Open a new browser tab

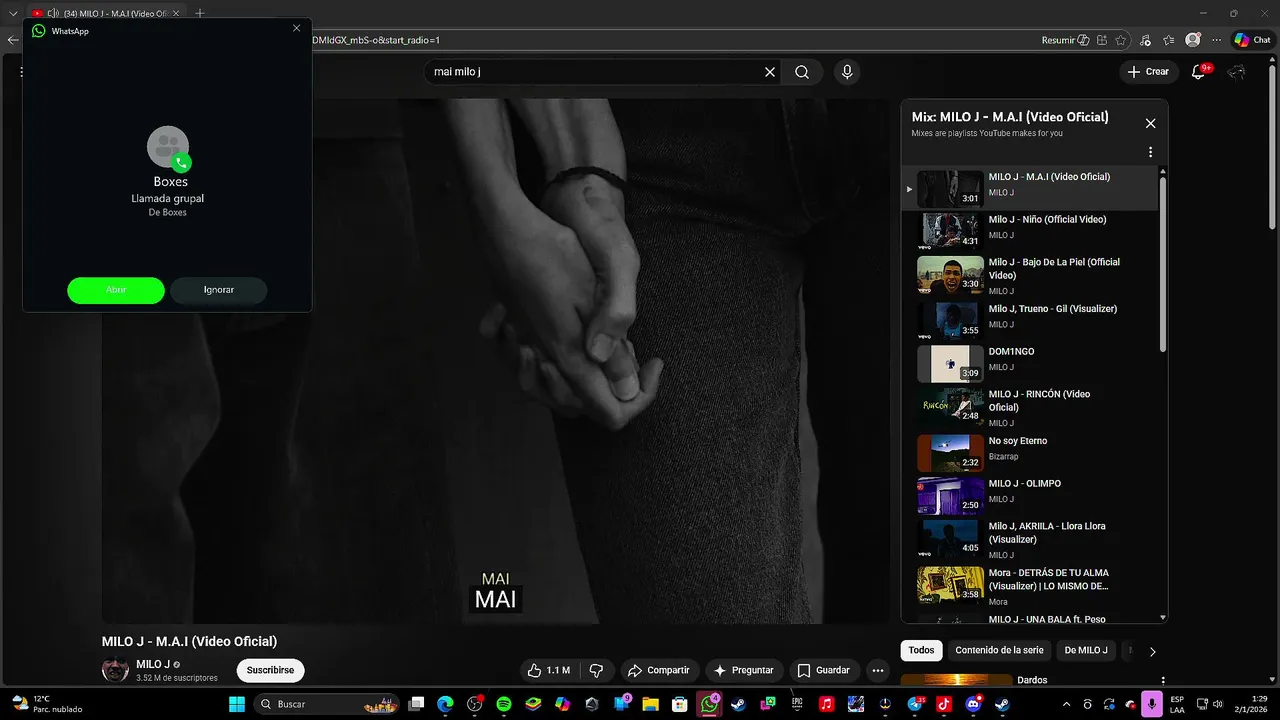tap(199, 13)
